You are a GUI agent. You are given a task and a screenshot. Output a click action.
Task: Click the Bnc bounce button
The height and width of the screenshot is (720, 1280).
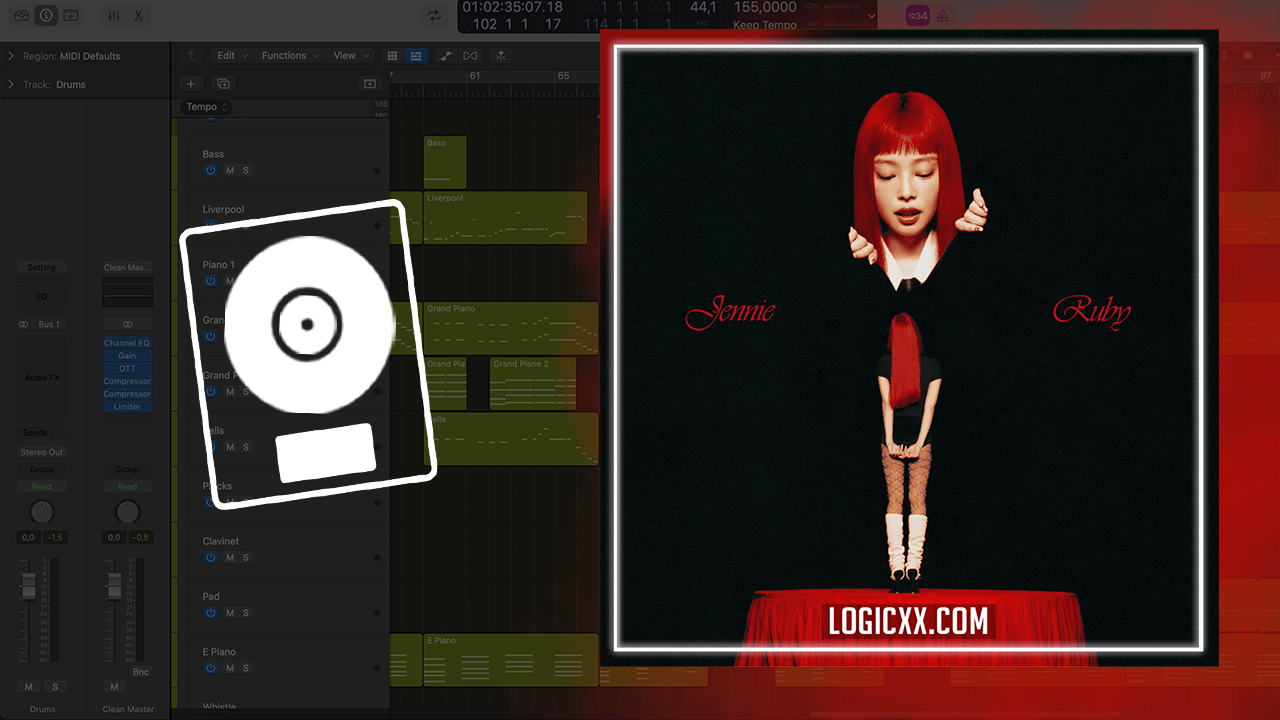pyautogui.click(x=141, y=672)
